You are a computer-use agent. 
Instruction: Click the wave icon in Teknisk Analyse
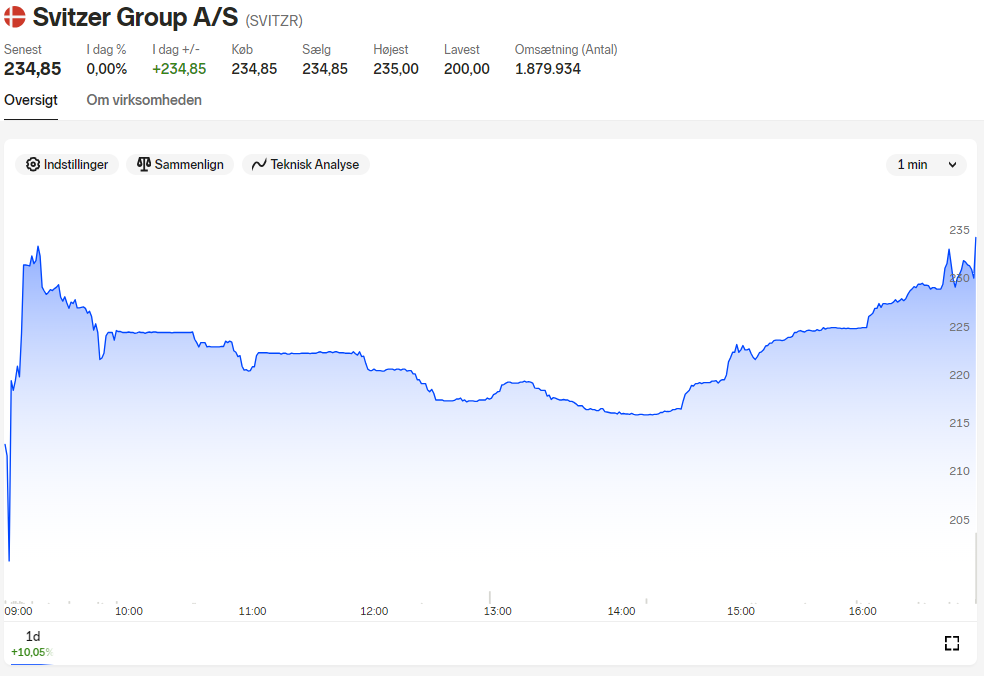(259, 164)
